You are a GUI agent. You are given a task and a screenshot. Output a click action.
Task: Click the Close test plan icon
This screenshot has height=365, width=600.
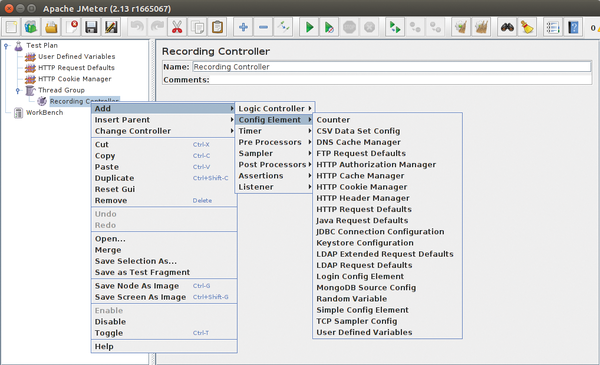click(71, 27)
